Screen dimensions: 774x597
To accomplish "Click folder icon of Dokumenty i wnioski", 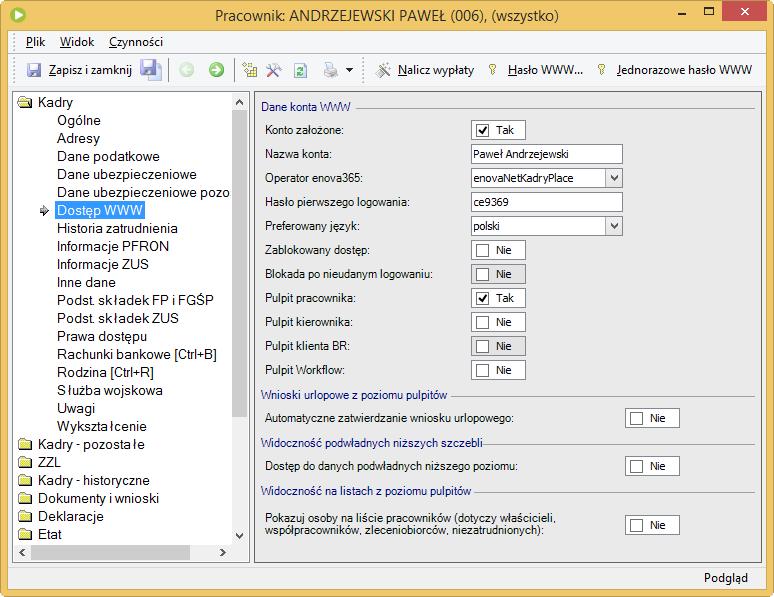I will click(x=25, y=498).
